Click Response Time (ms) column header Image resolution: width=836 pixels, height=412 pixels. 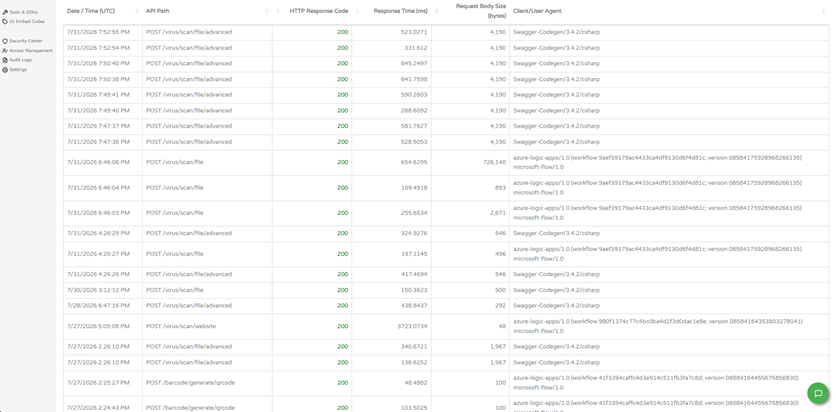(x=400, y=11)
